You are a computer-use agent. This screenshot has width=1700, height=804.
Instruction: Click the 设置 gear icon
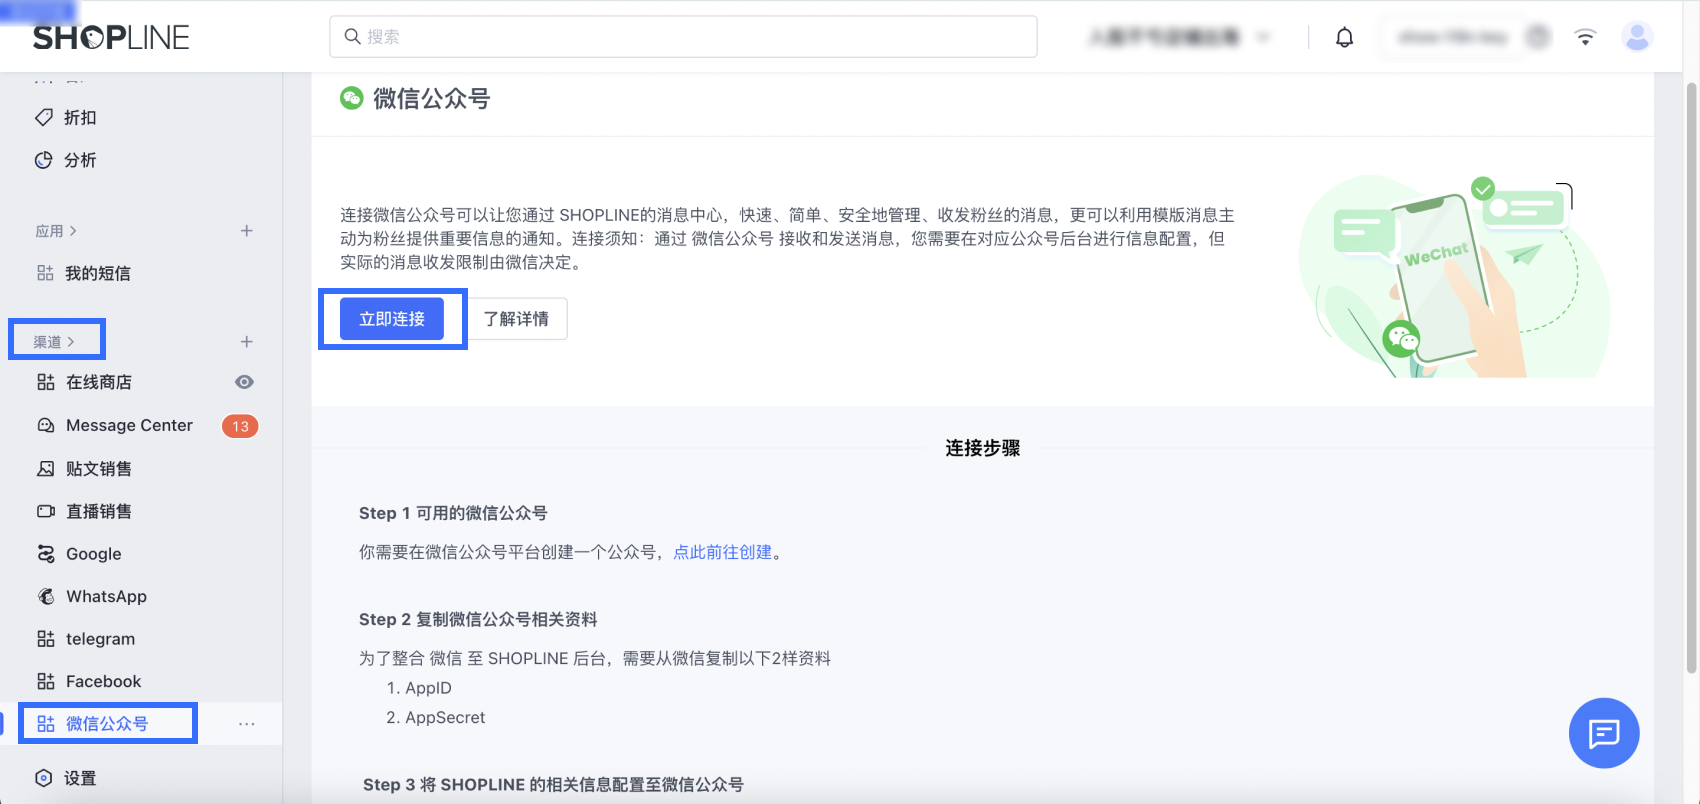point(44,778)
